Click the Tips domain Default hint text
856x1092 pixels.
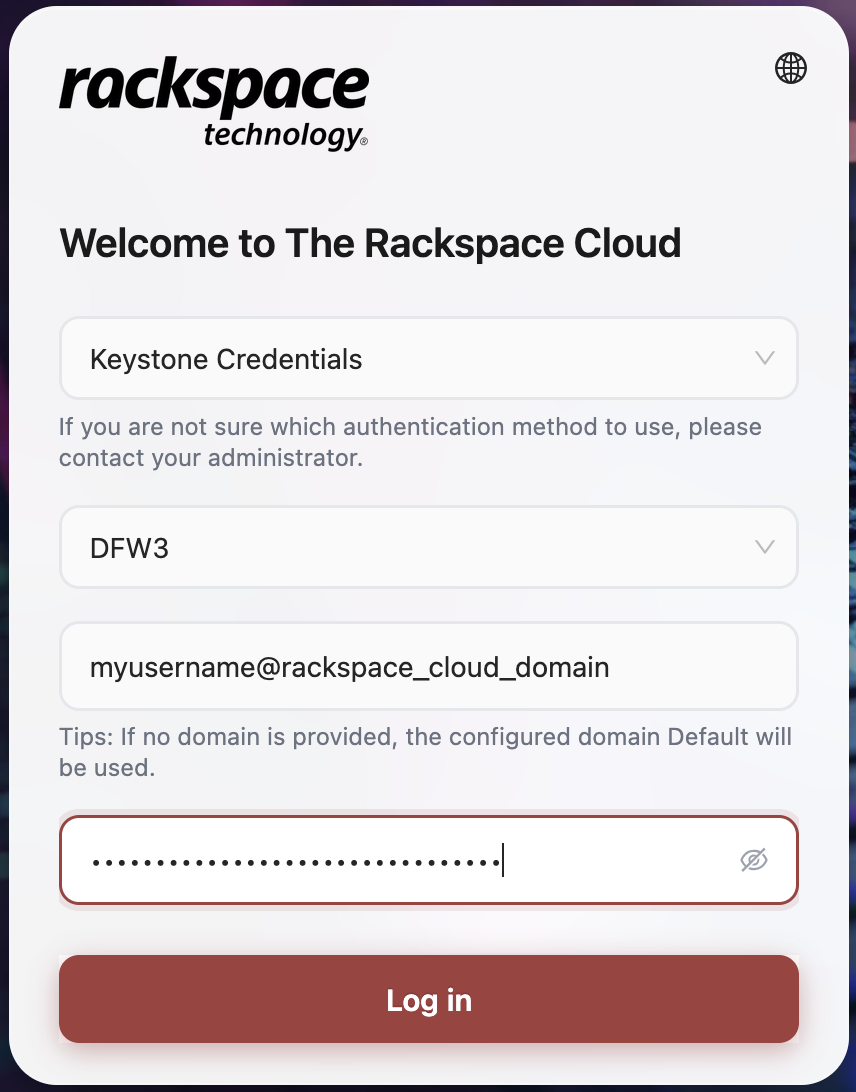tap(425, 752)
